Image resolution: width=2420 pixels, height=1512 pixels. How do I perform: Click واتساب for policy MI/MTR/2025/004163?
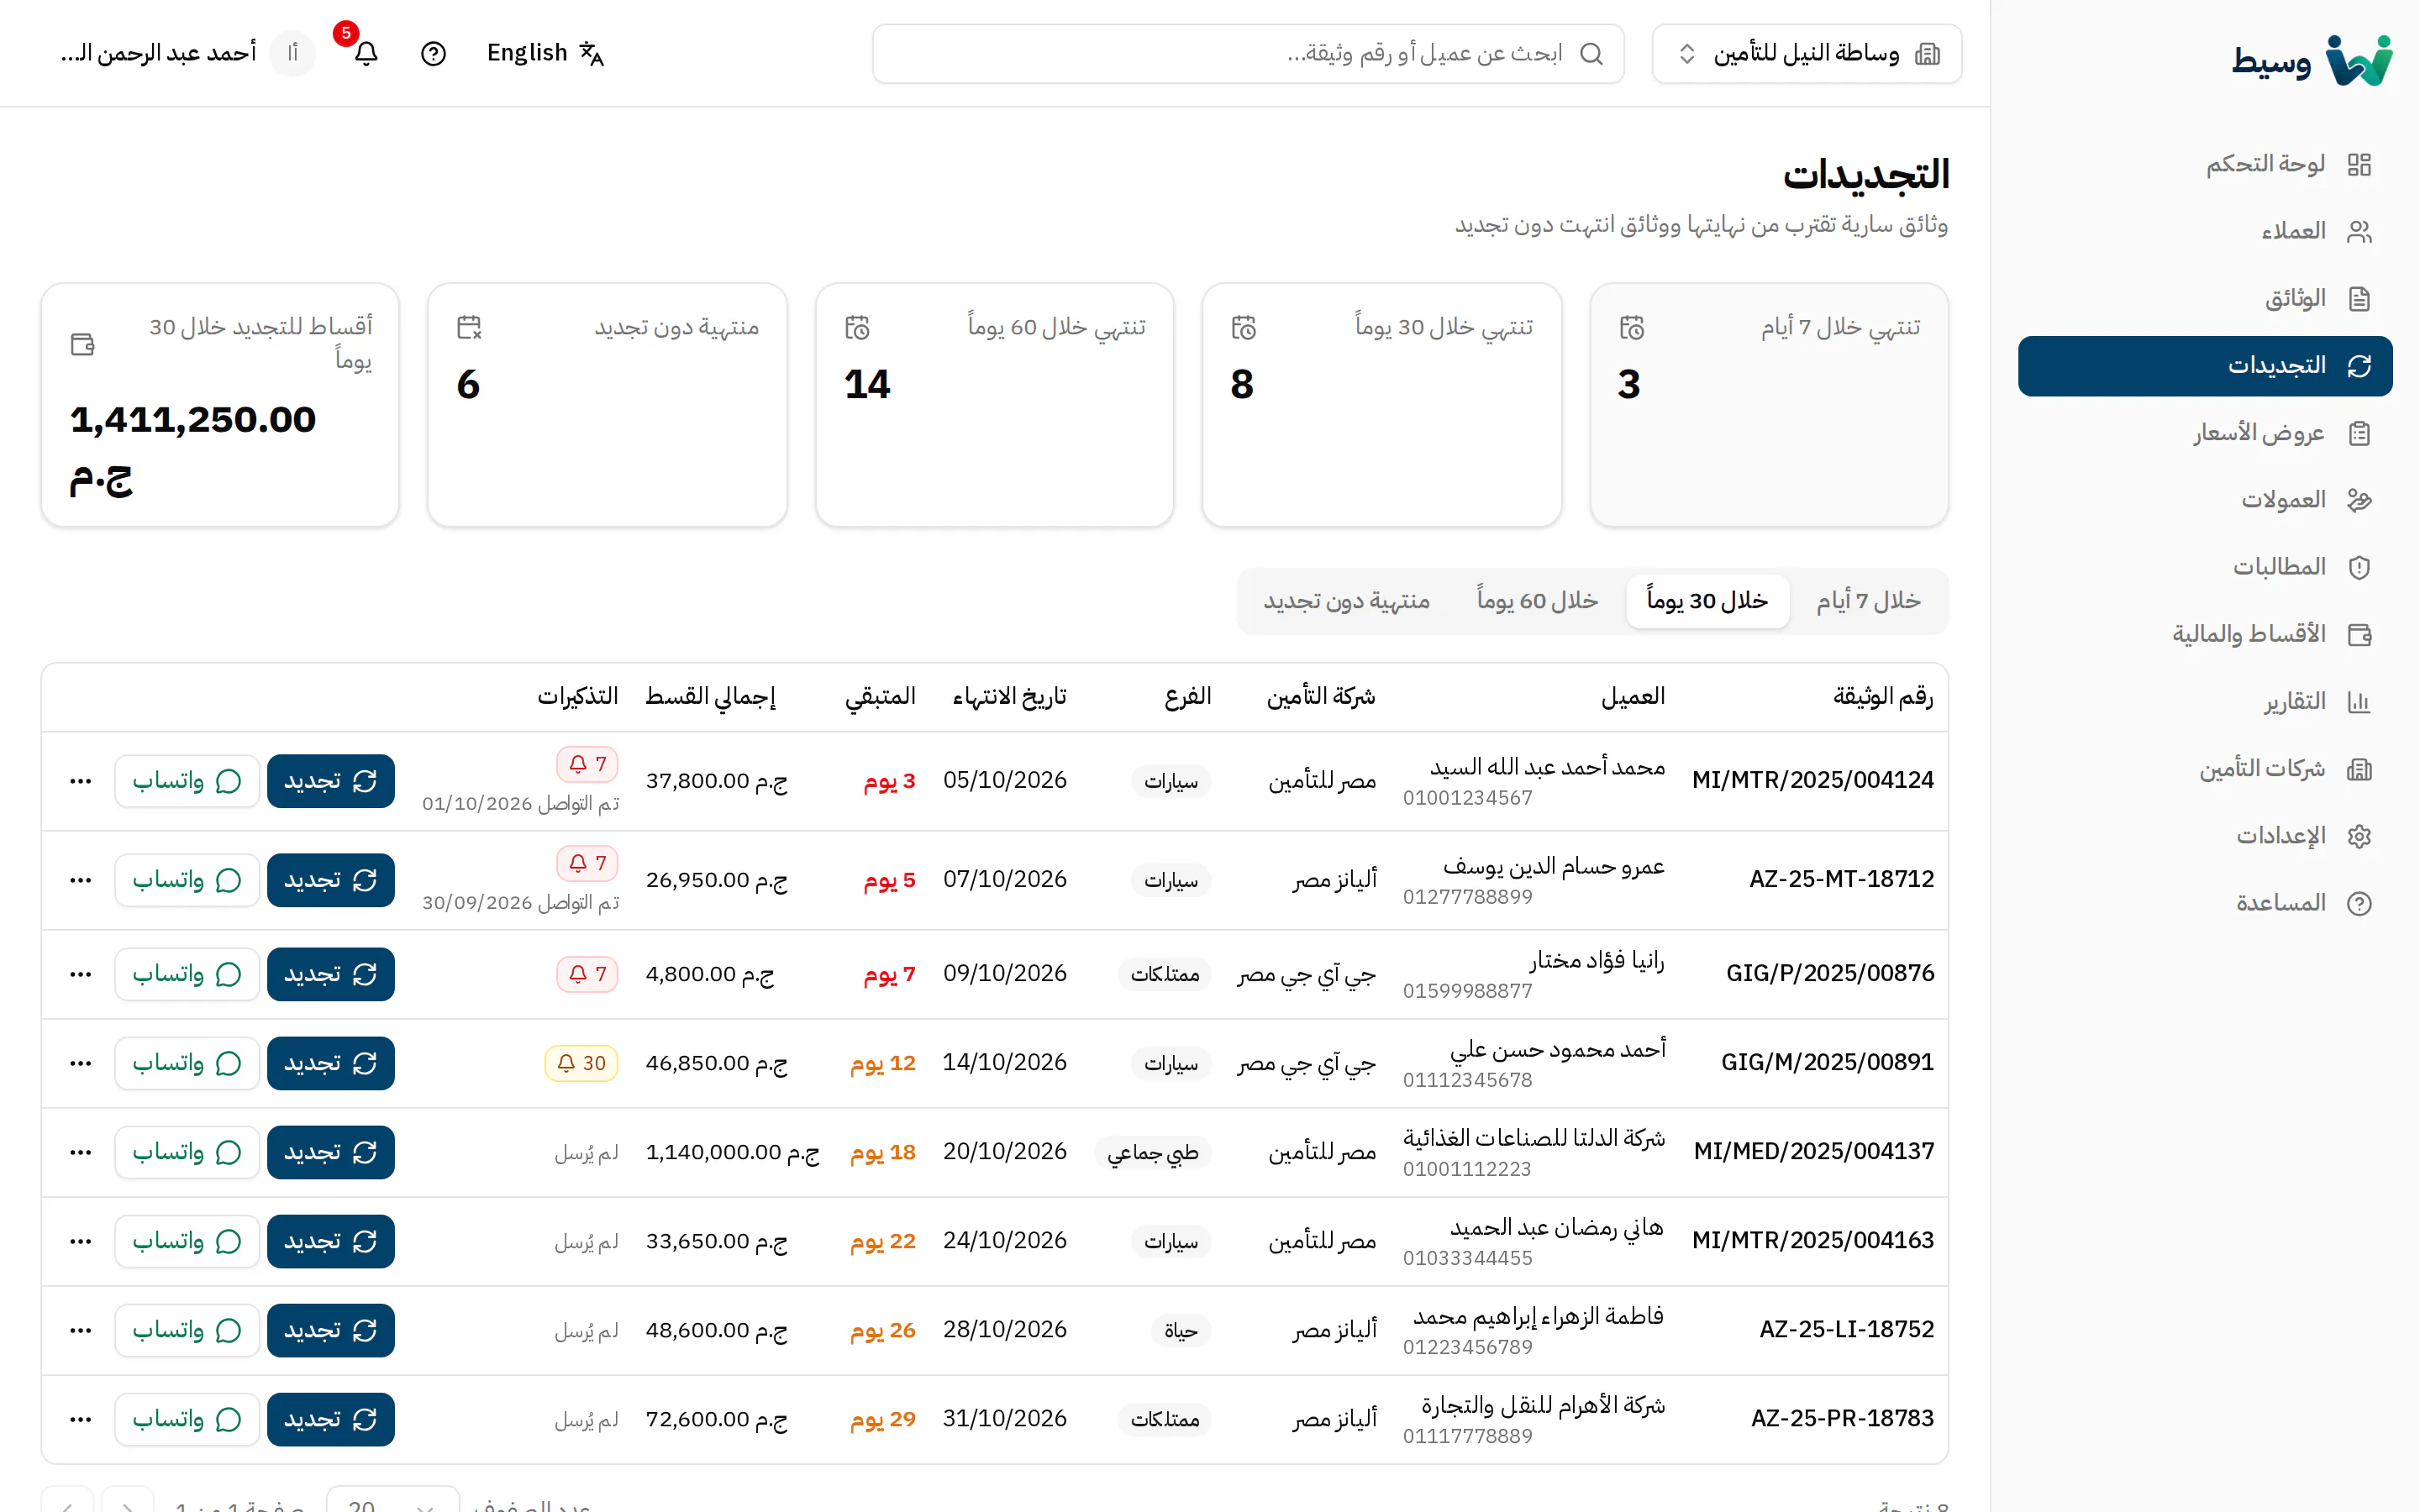click(x=187, y=1241)
